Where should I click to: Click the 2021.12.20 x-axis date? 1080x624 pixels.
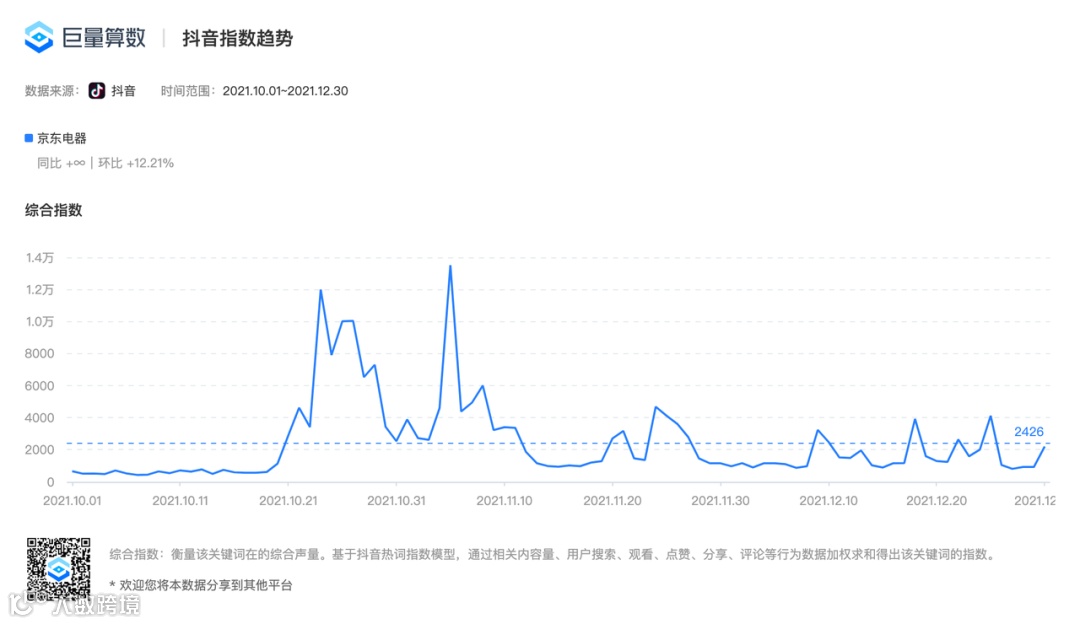[936, 501]
